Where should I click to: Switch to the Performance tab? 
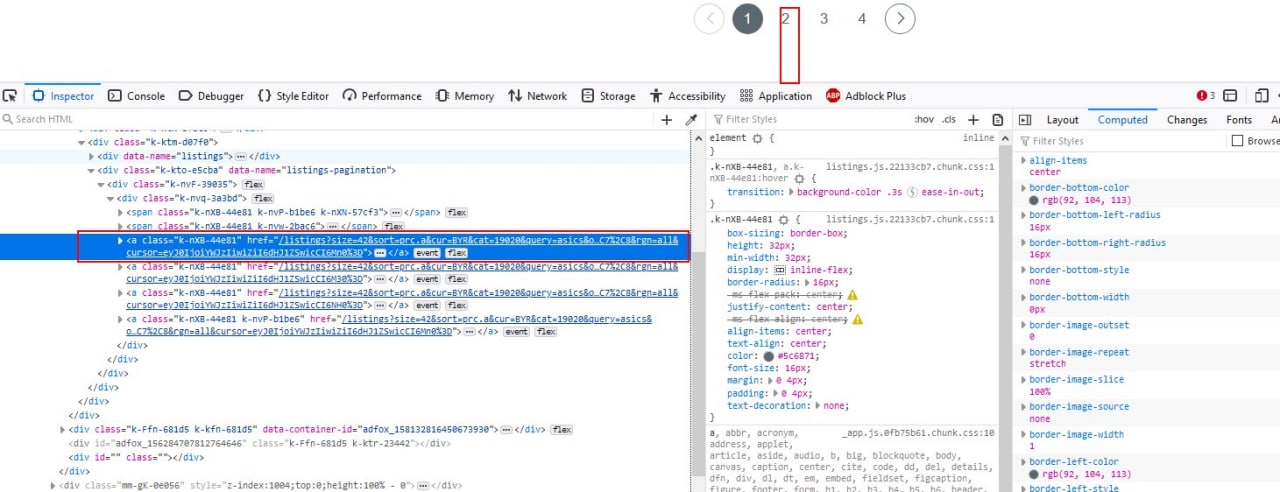[382, 96]
